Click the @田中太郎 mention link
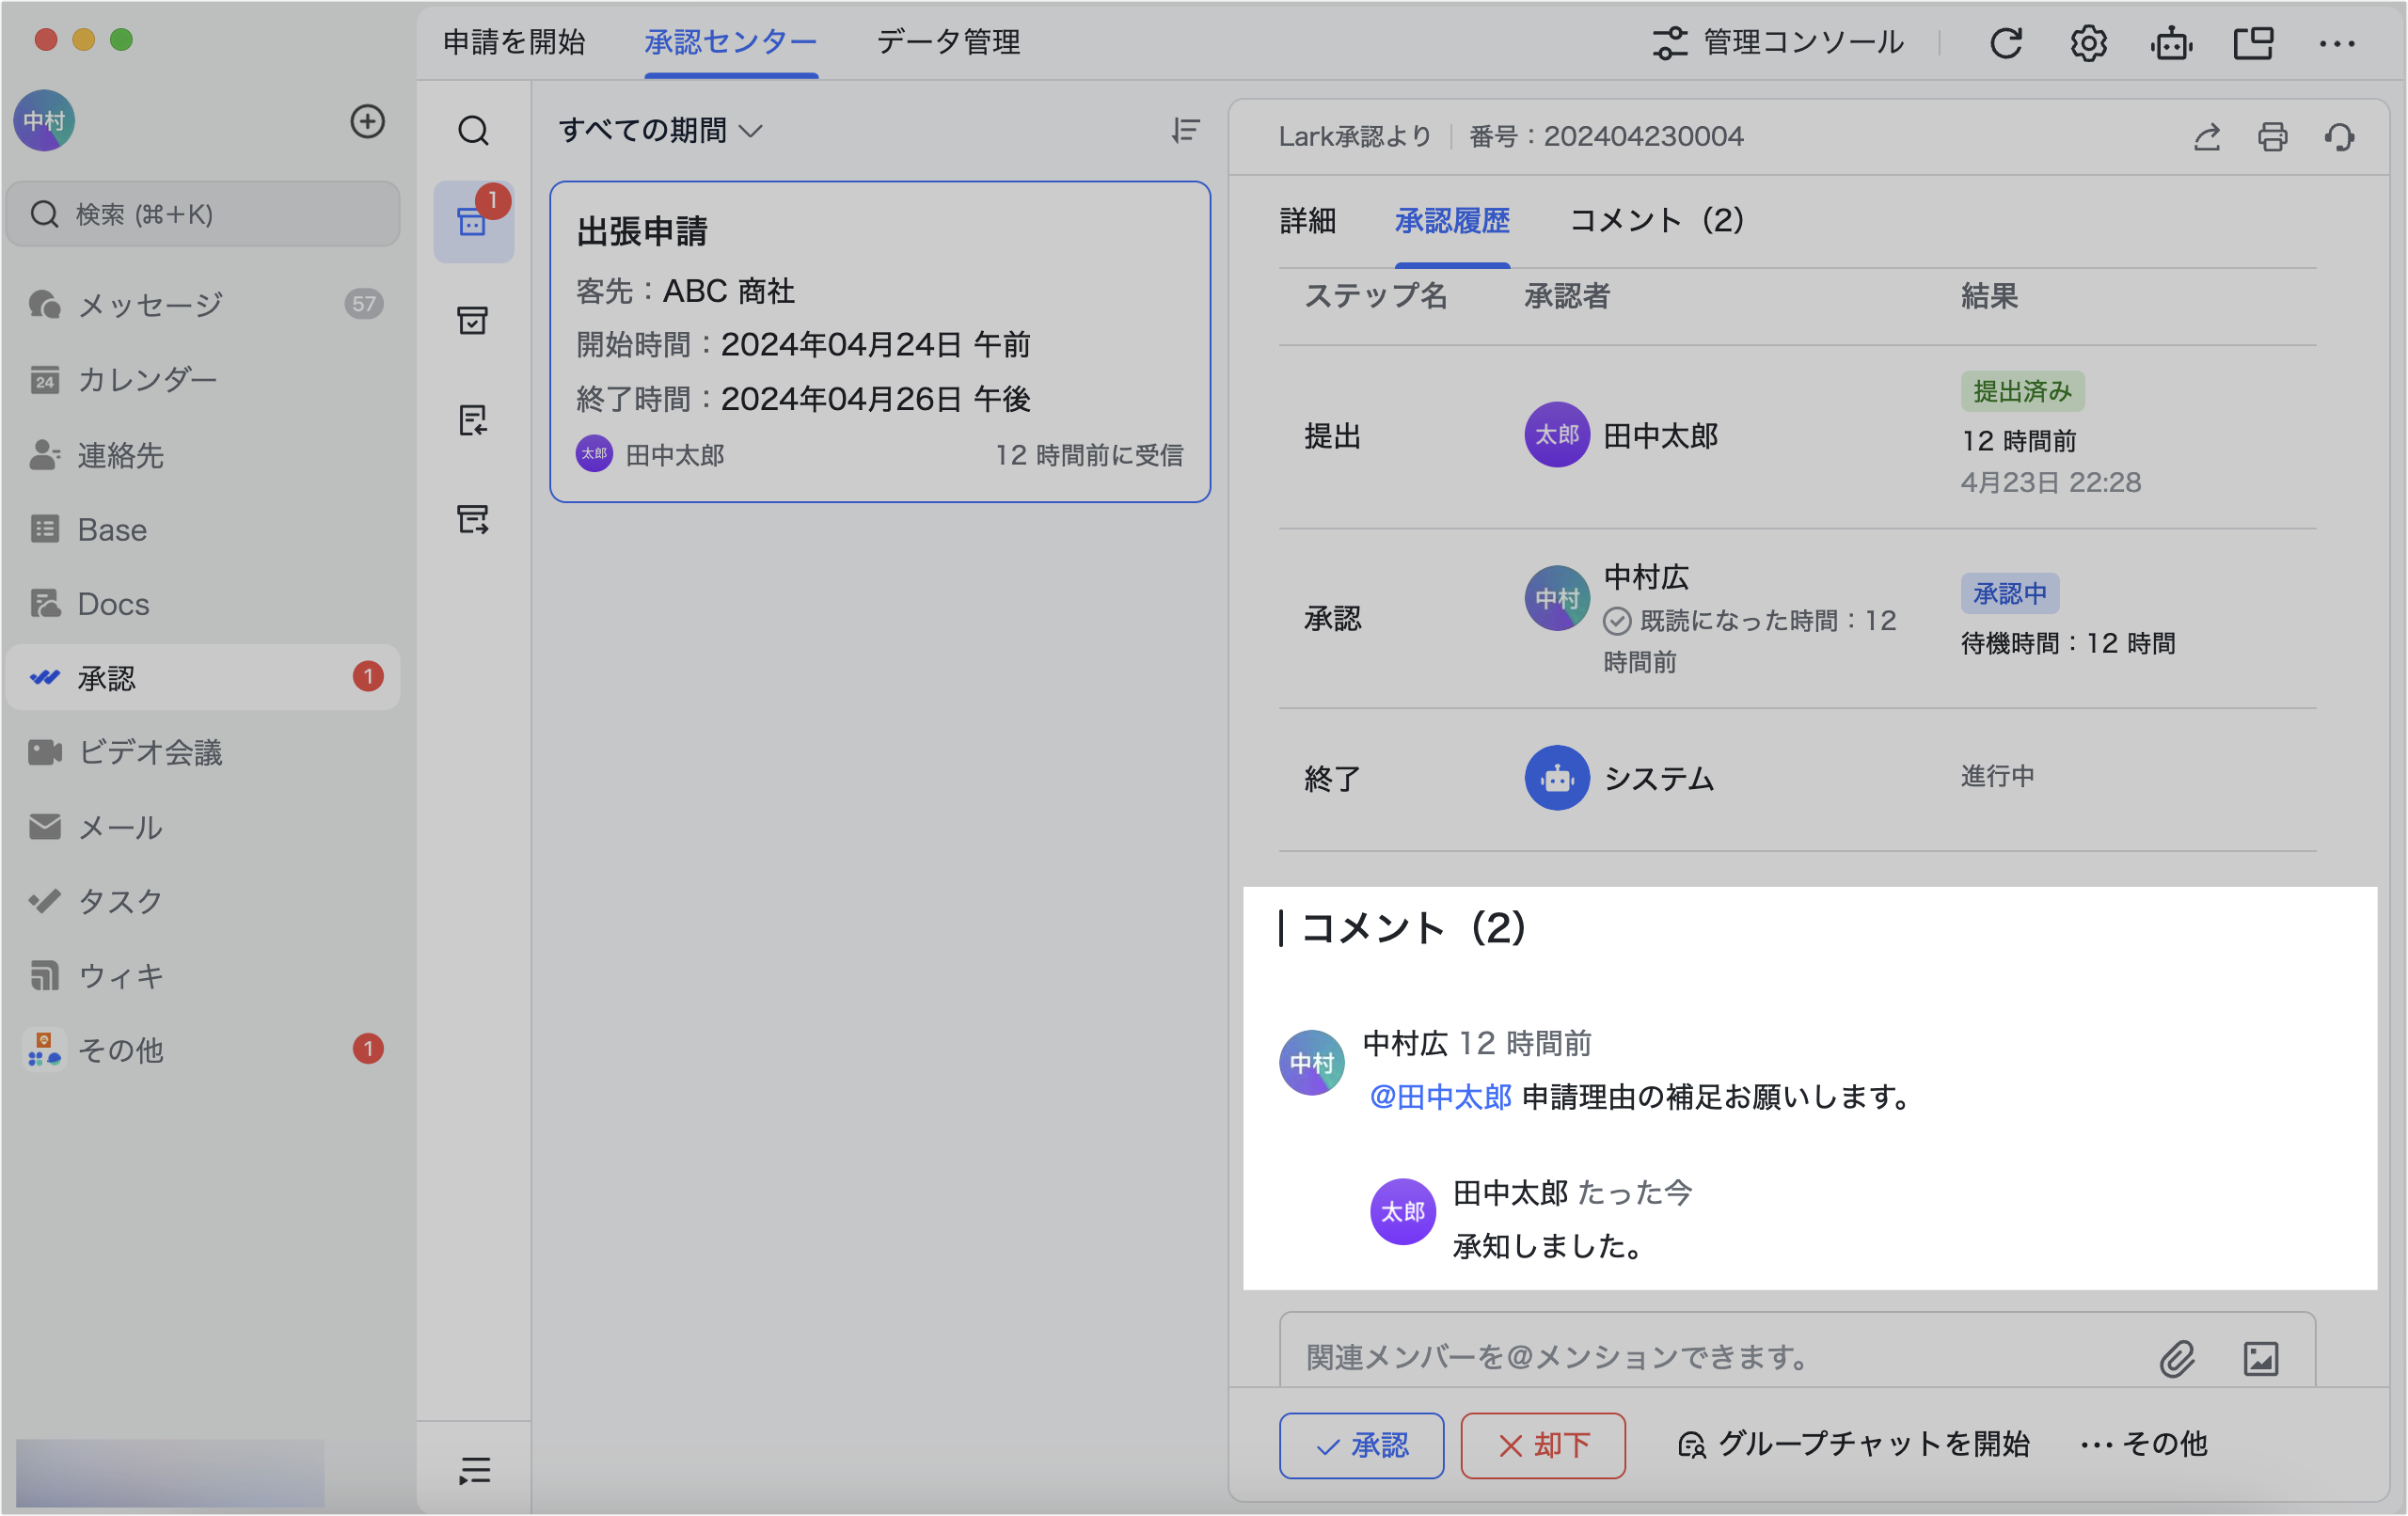 (x=1439, y=1097)
